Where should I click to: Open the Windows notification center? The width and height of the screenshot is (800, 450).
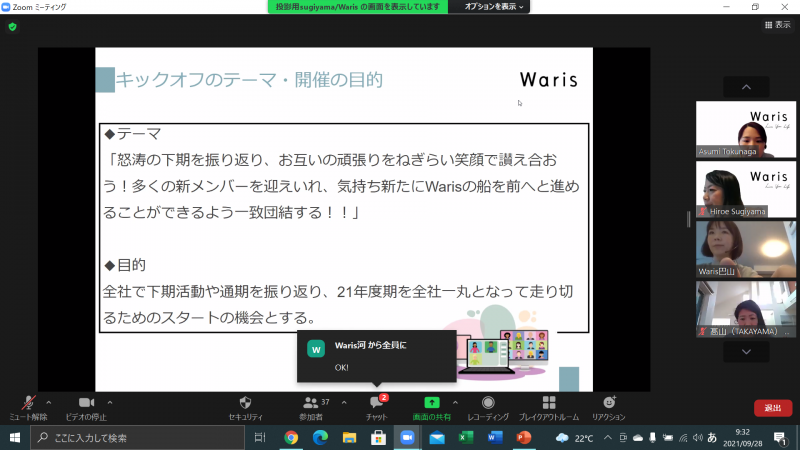779,438
